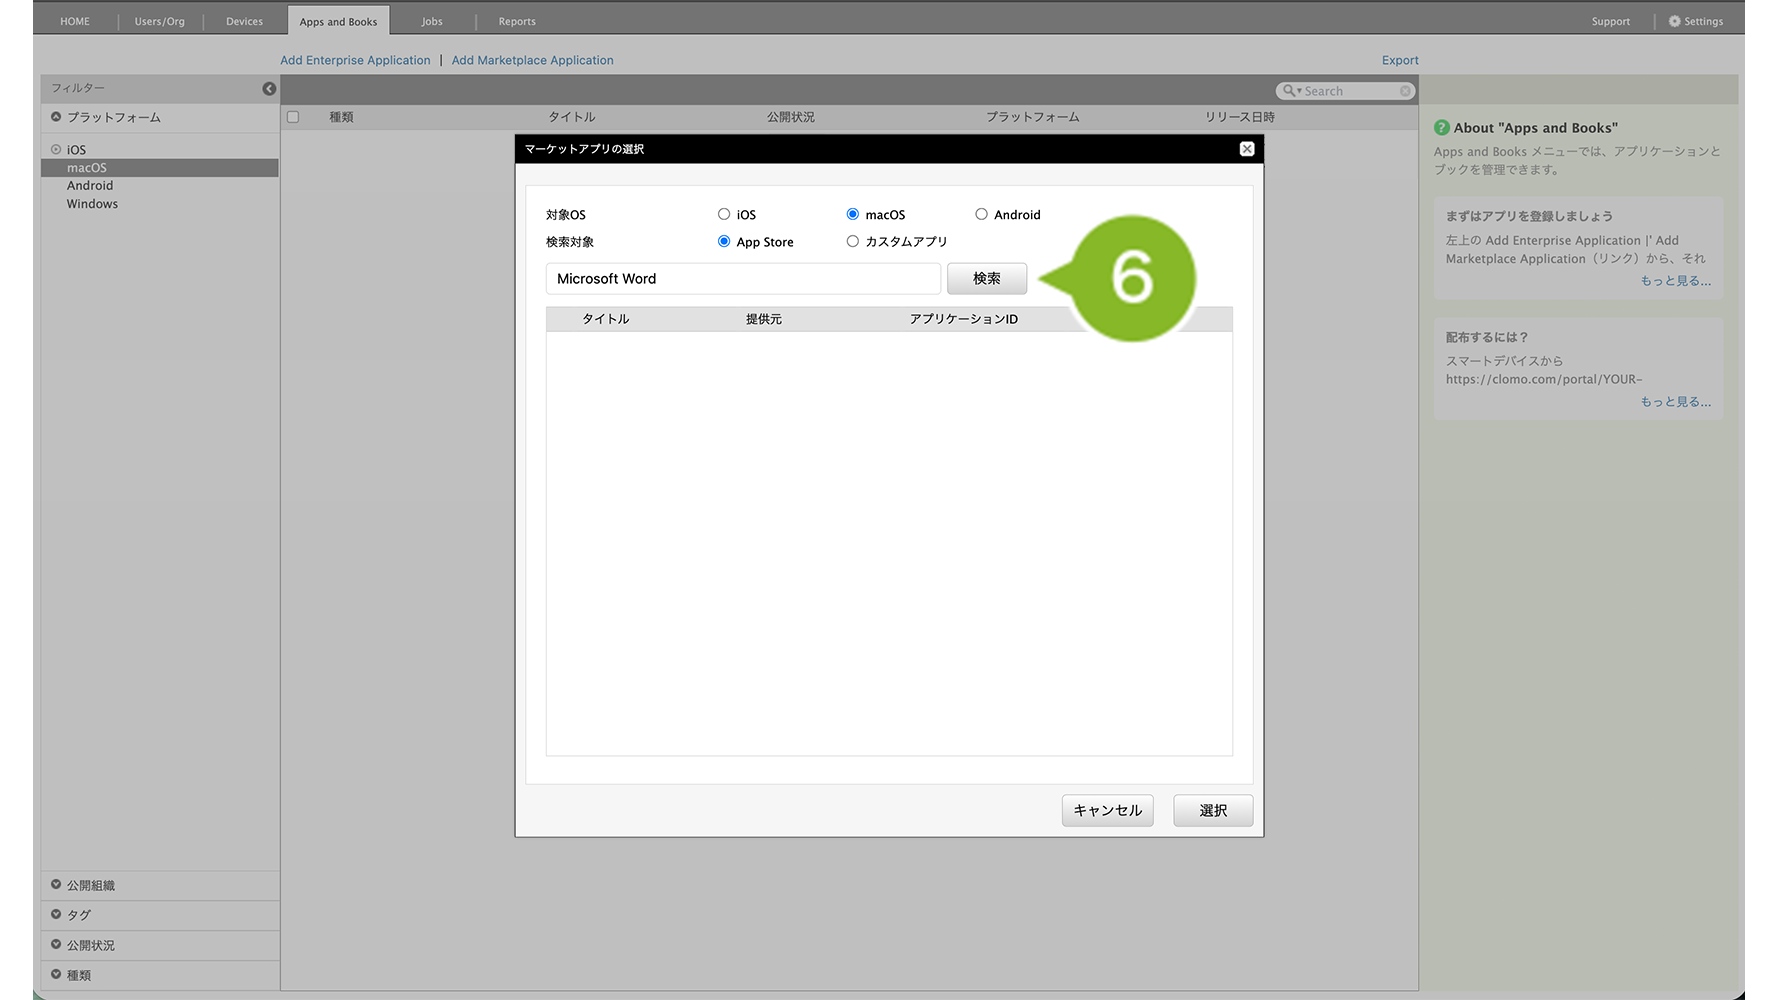Click the 検索 search button
The image size is (1778, 1000).
[x=986, y=279]
